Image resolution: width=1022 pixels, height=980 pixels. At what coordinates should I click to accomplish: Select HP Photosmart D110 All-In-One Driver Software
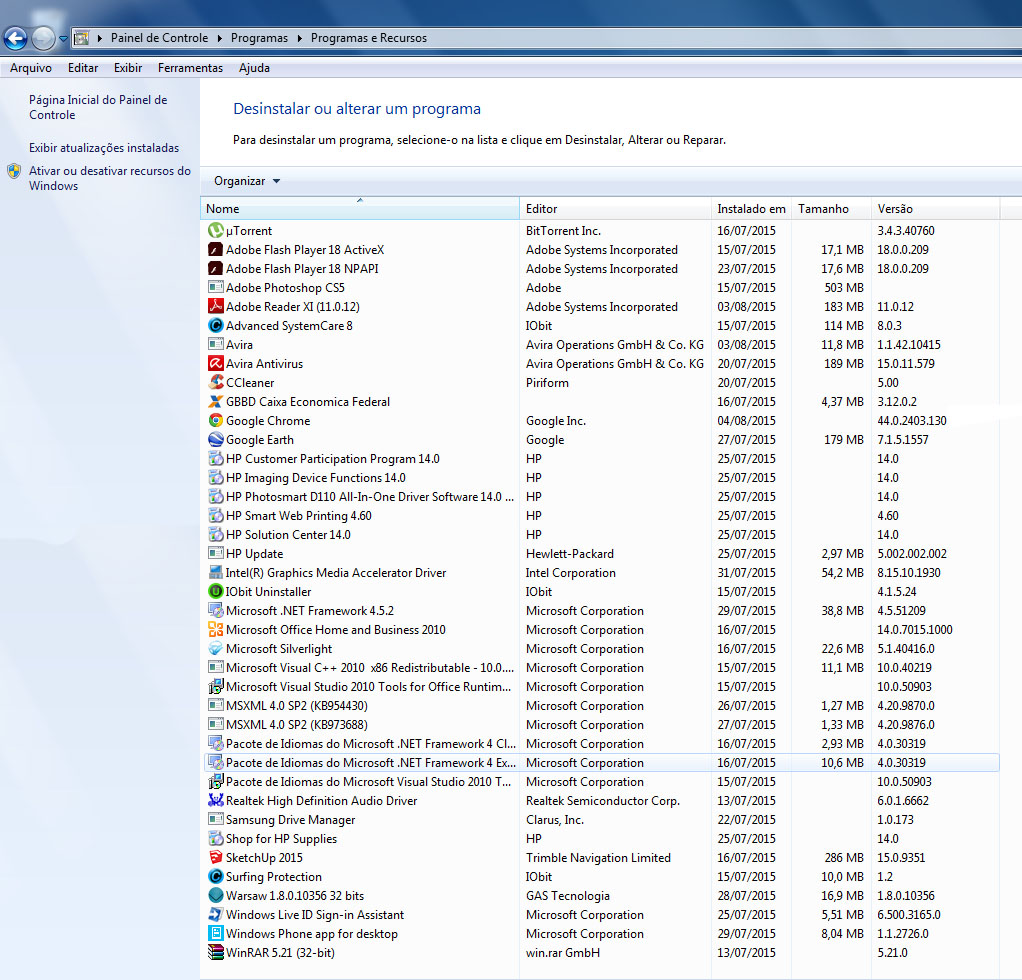[602, 497]
